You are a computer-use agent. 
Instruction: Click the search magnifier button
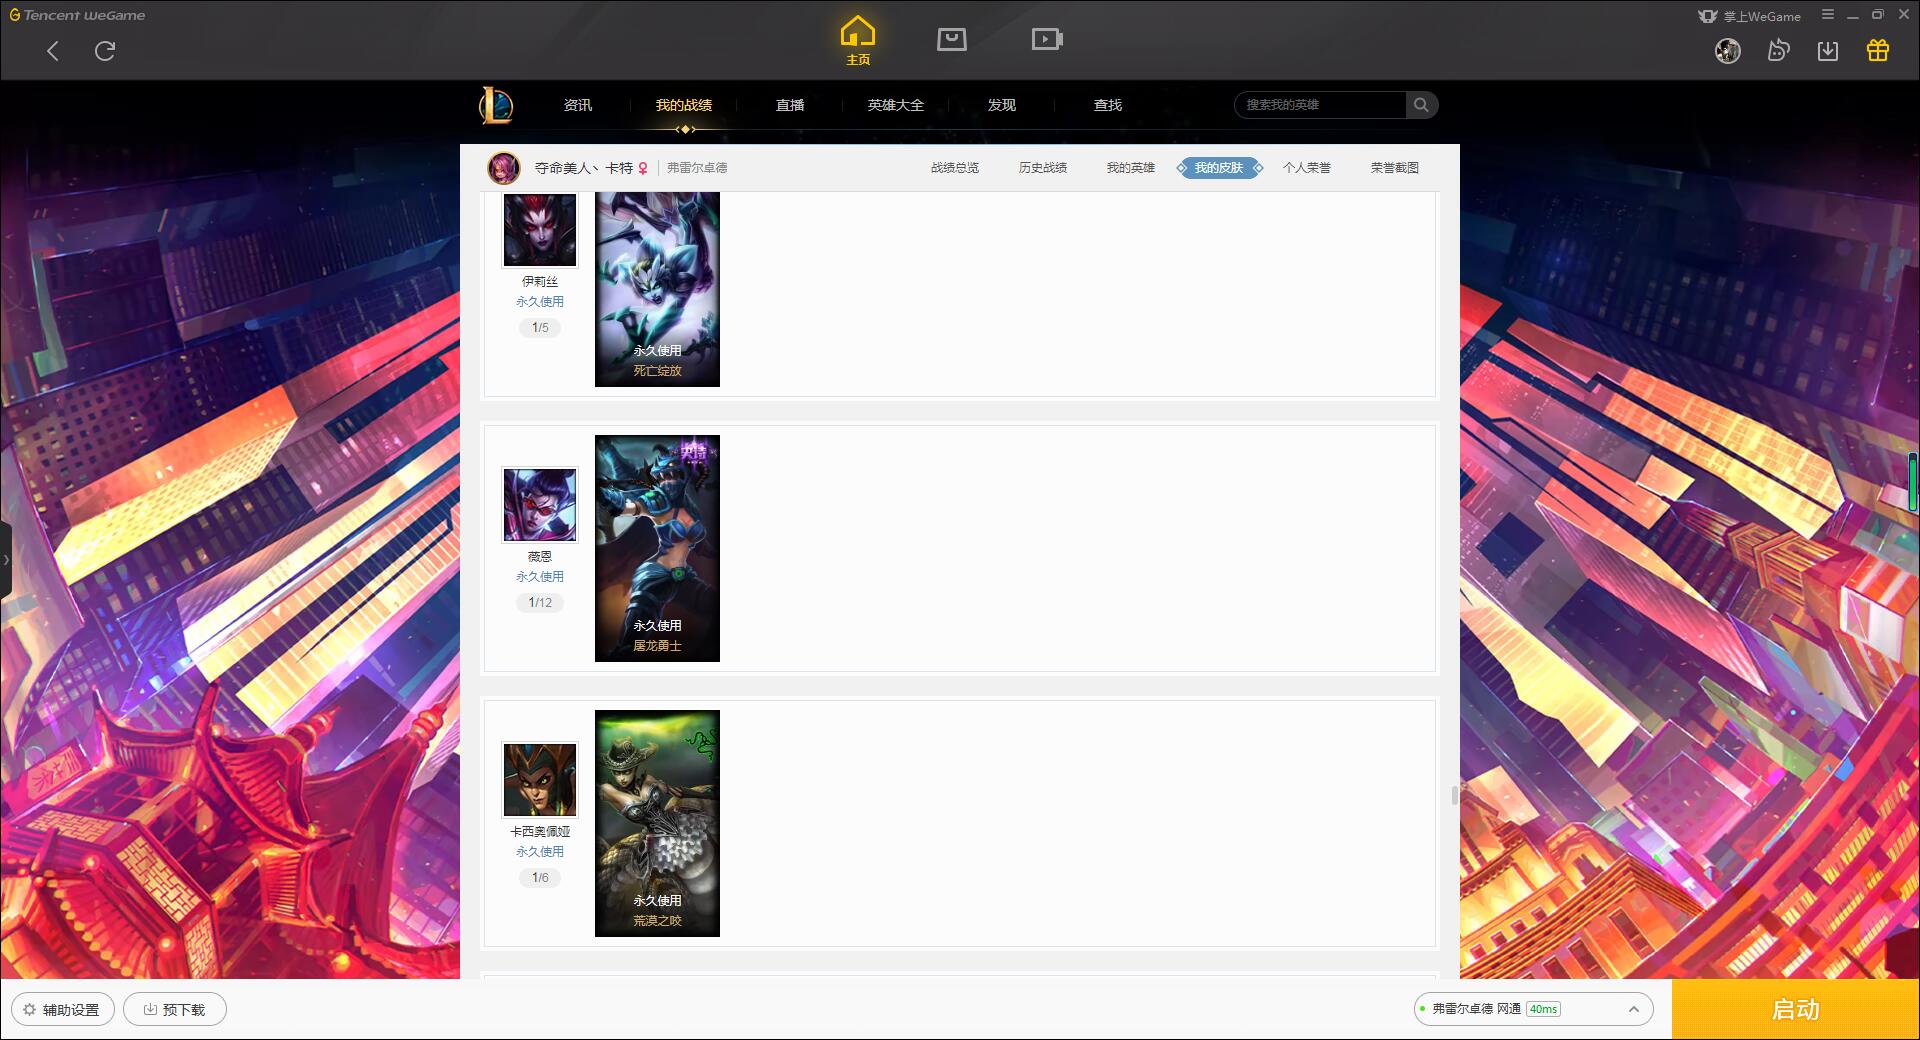point(1421,105)
